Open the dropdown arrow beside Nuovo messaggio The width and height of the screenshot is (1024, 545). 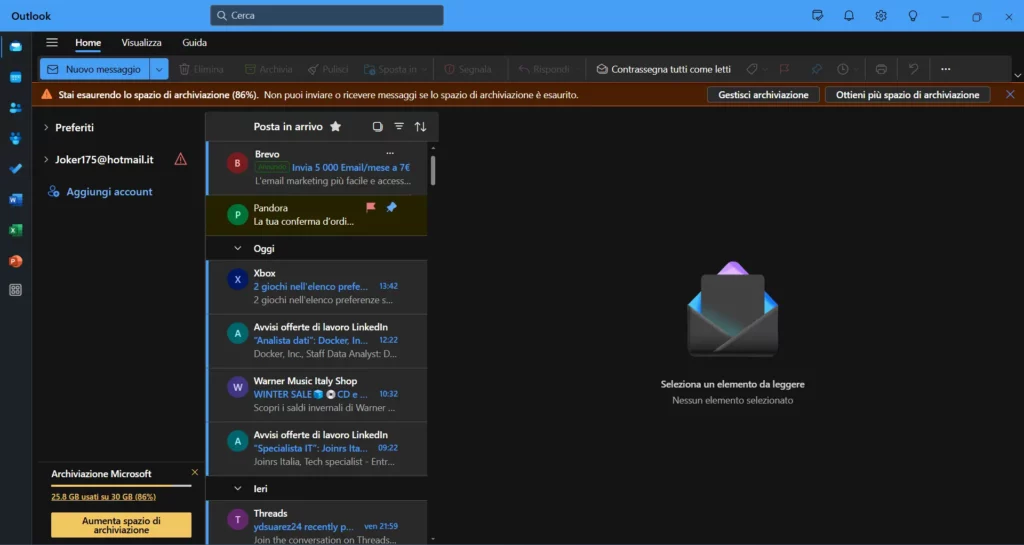click(159, 69)
